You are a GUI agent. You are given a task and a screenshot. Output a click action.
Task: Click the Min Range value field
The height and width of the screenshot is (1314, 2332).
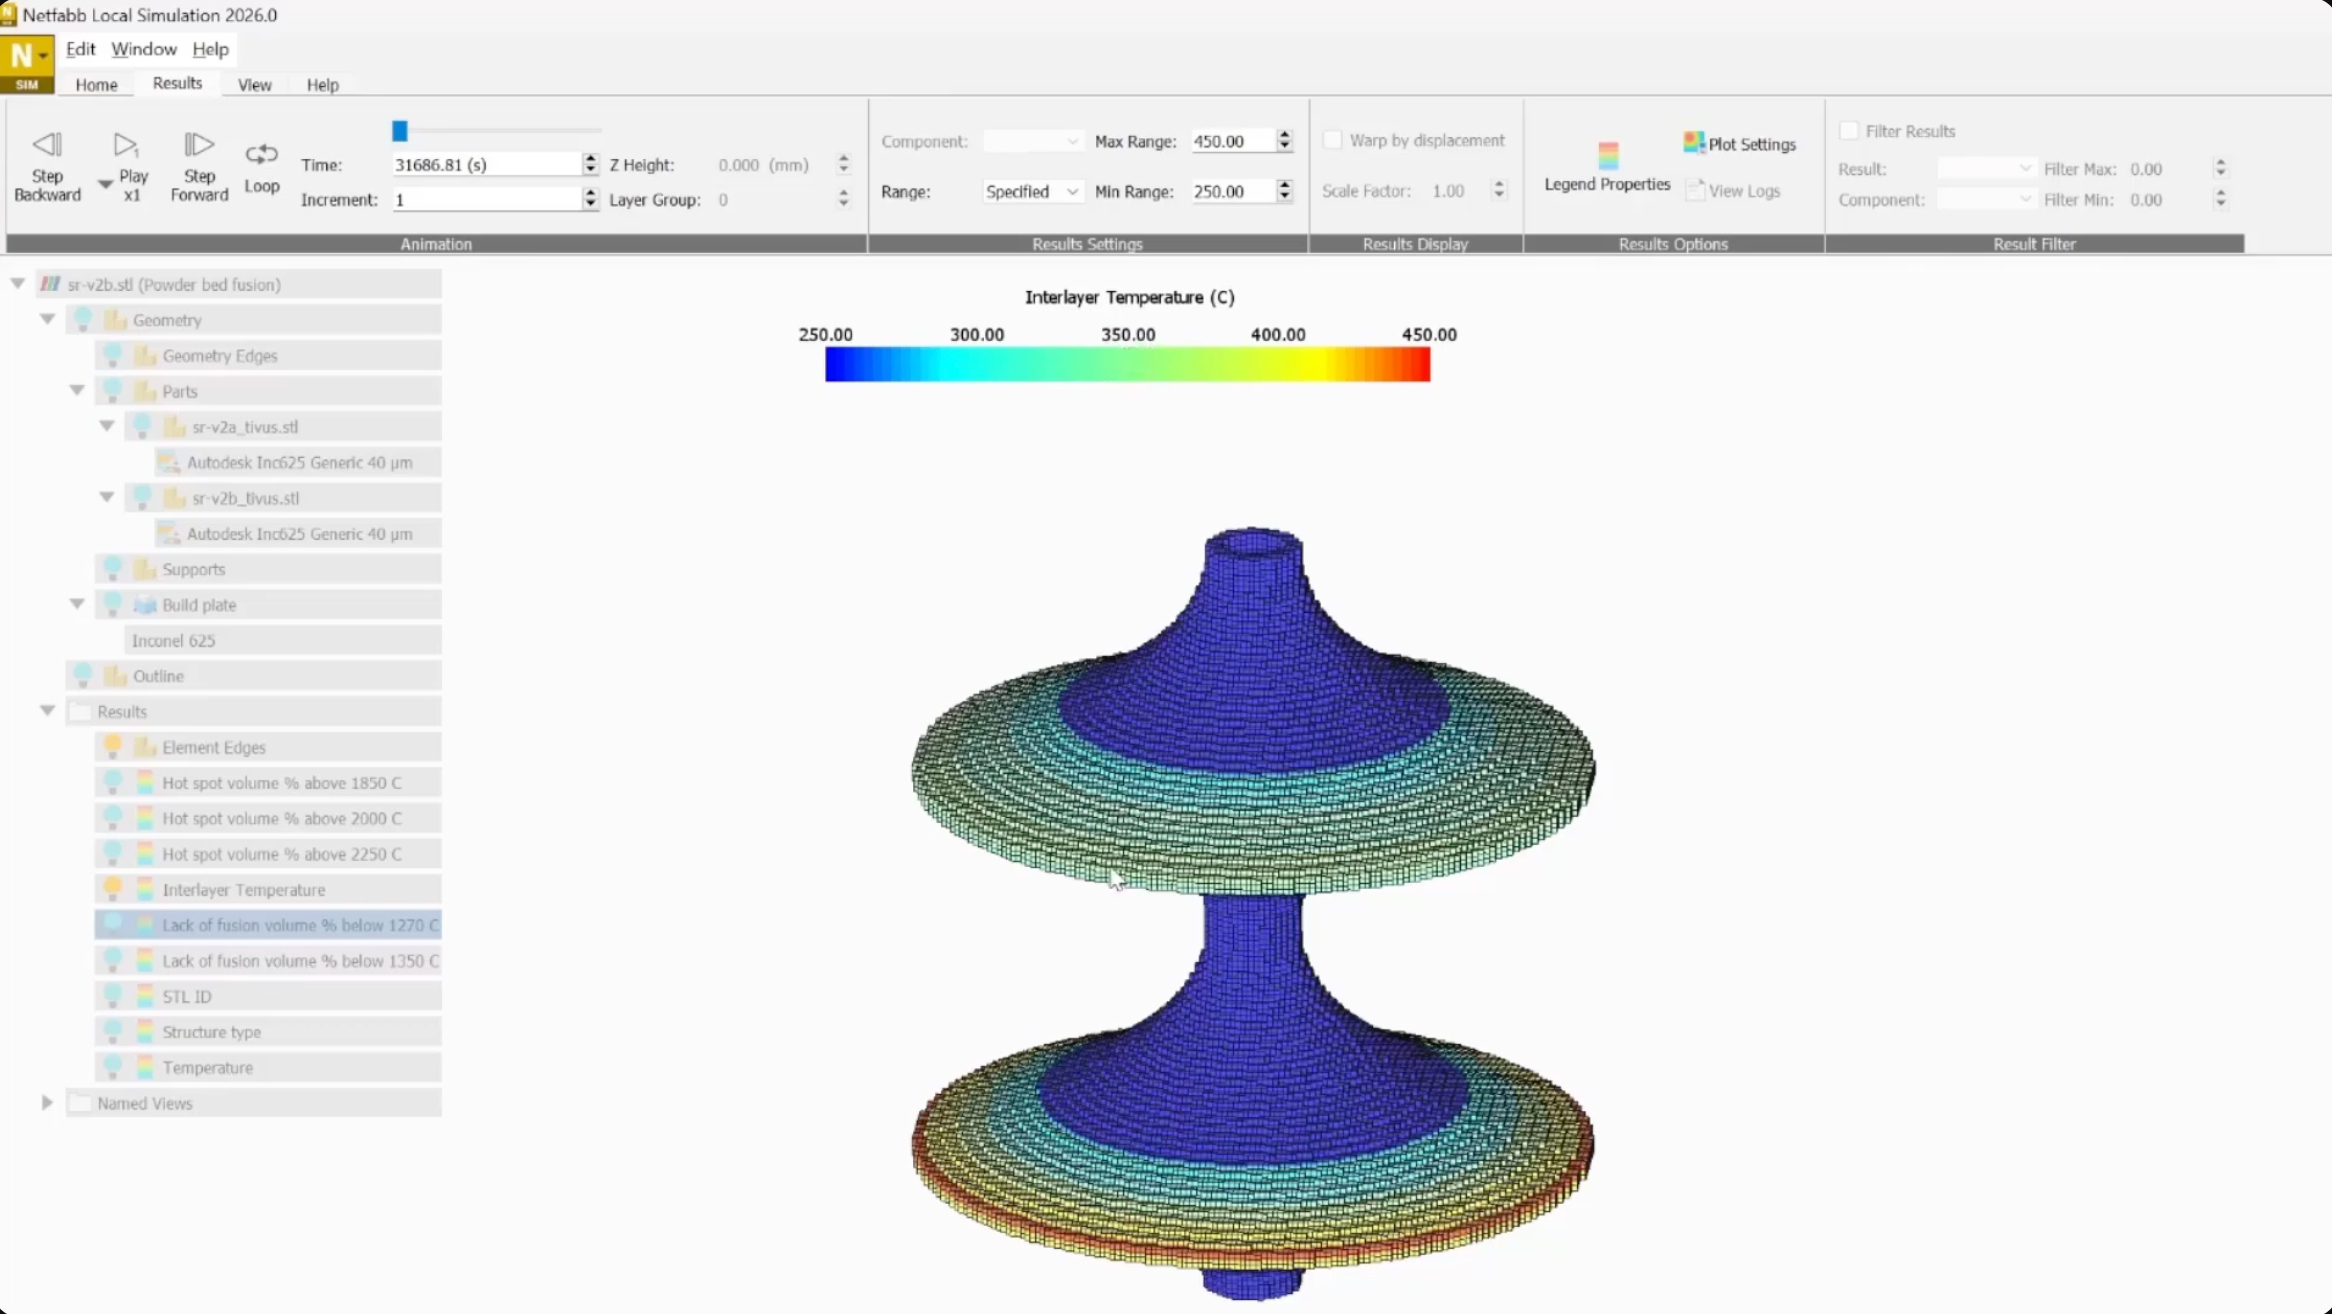click(x=1233, y=191)
